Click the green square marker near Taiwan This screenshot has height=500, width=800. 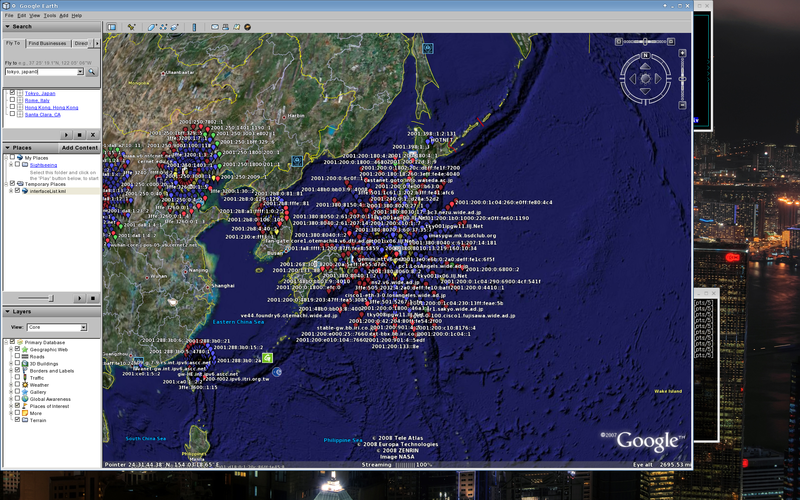pos(267,358)
